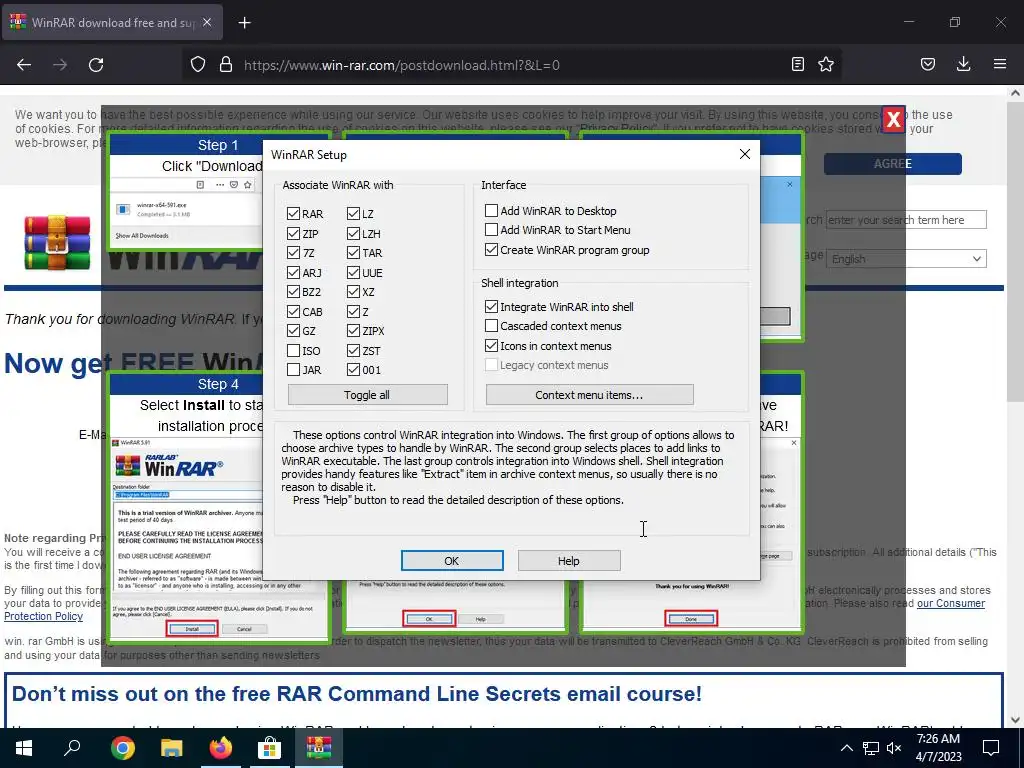
Task: Click the scrollbar down arrow
Action: [1015, 720]
